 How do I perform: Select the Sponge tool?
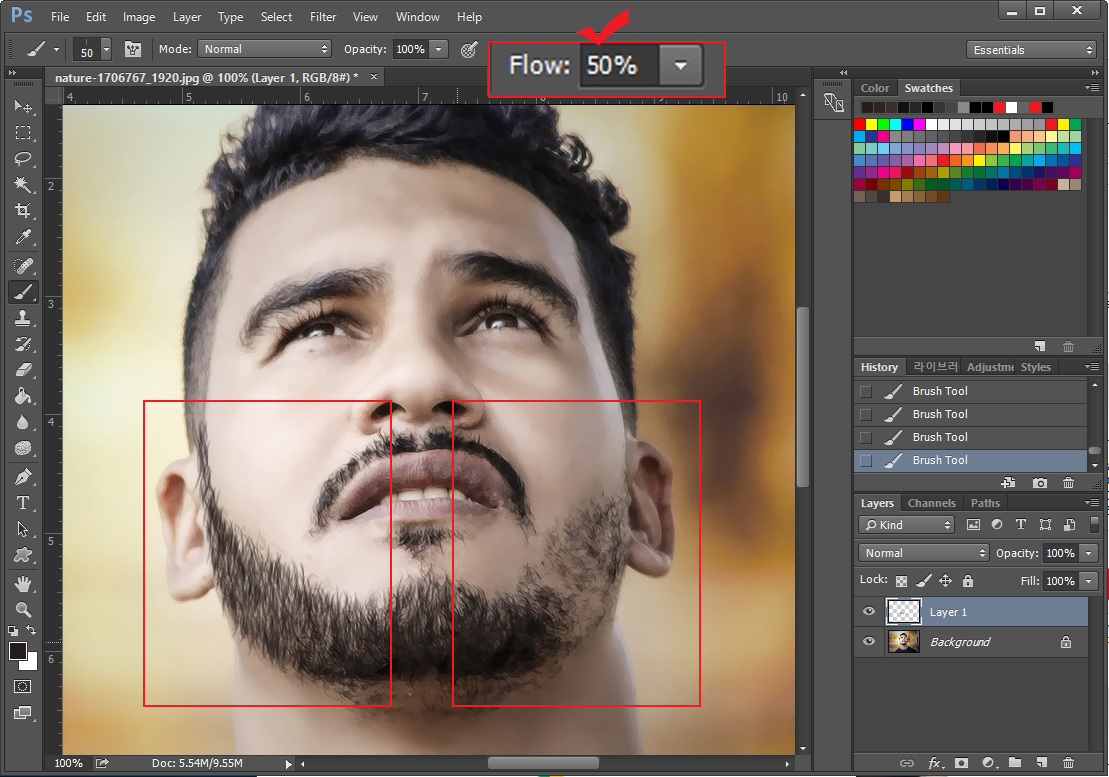23,449
